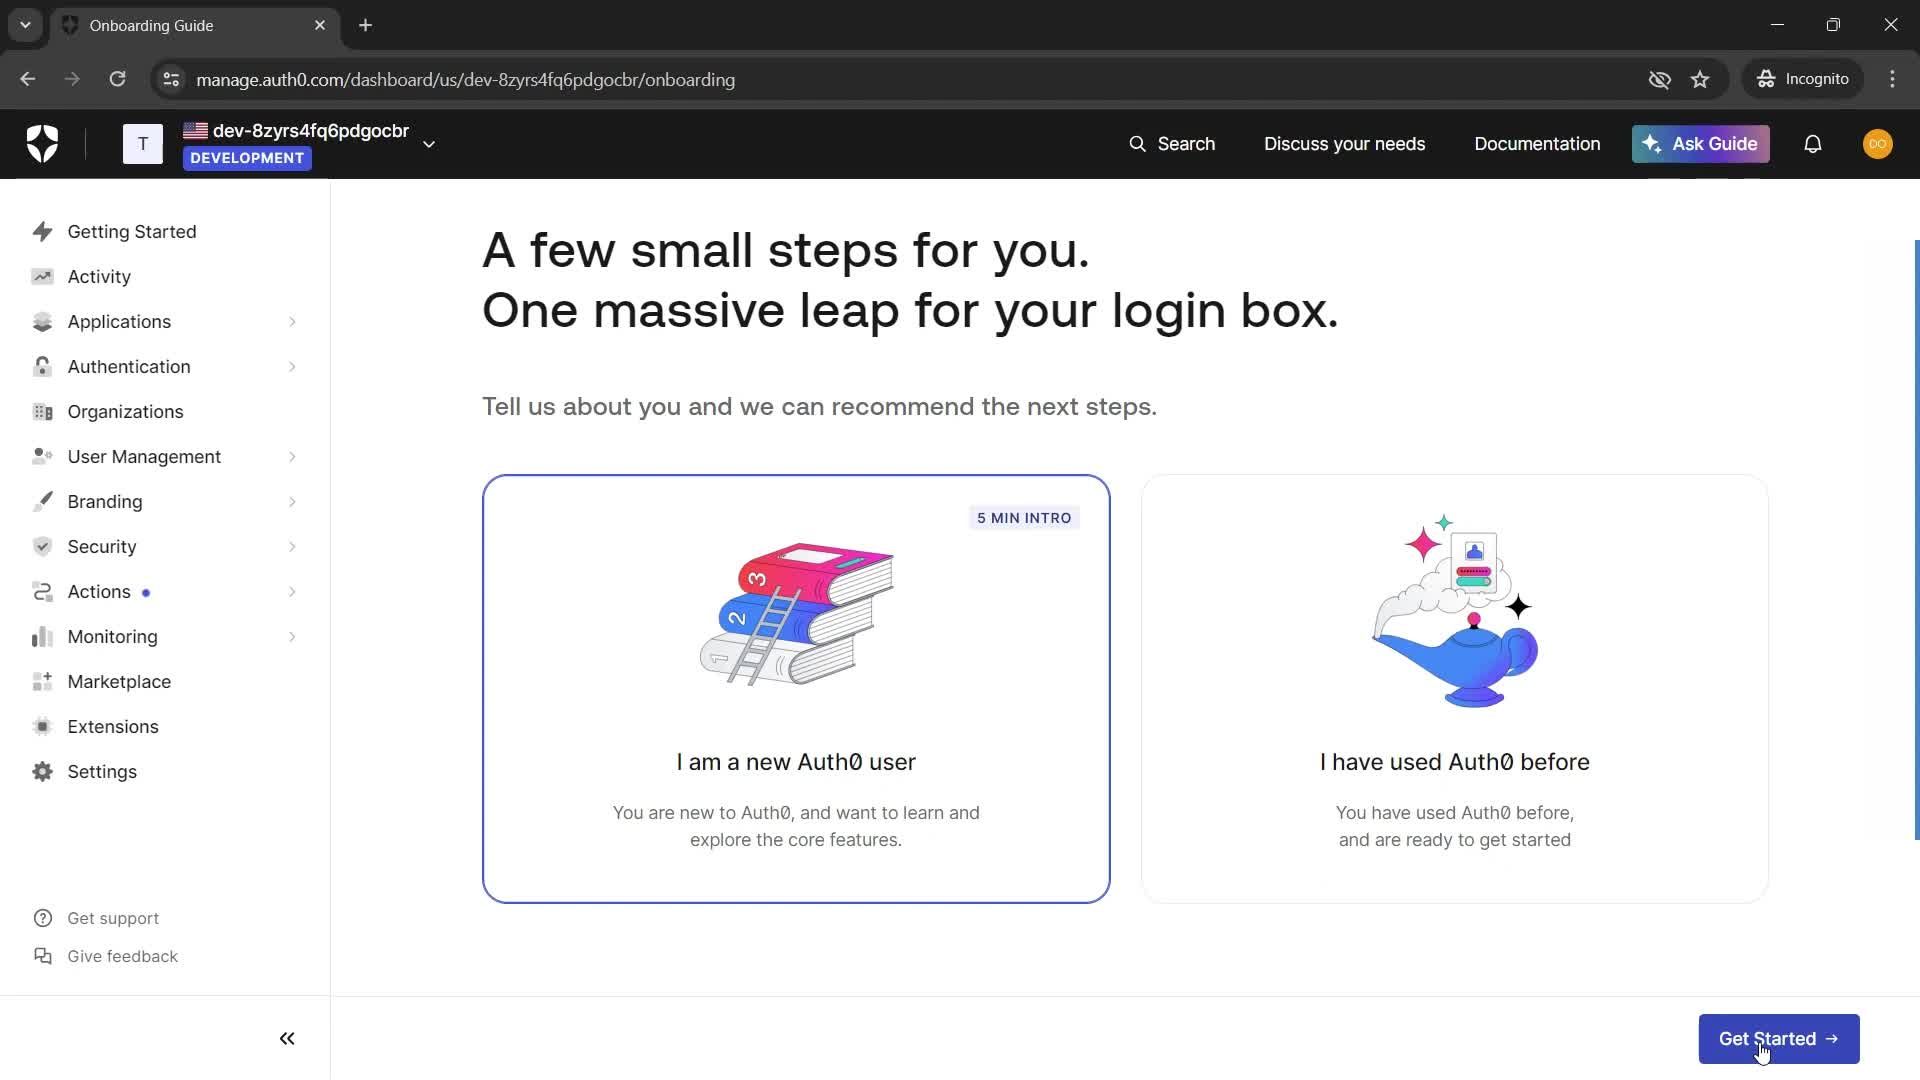The height and width of the screenshot is (1080, 1920).
Task: Open the notifications bell
Action: tap(1813, 144)
